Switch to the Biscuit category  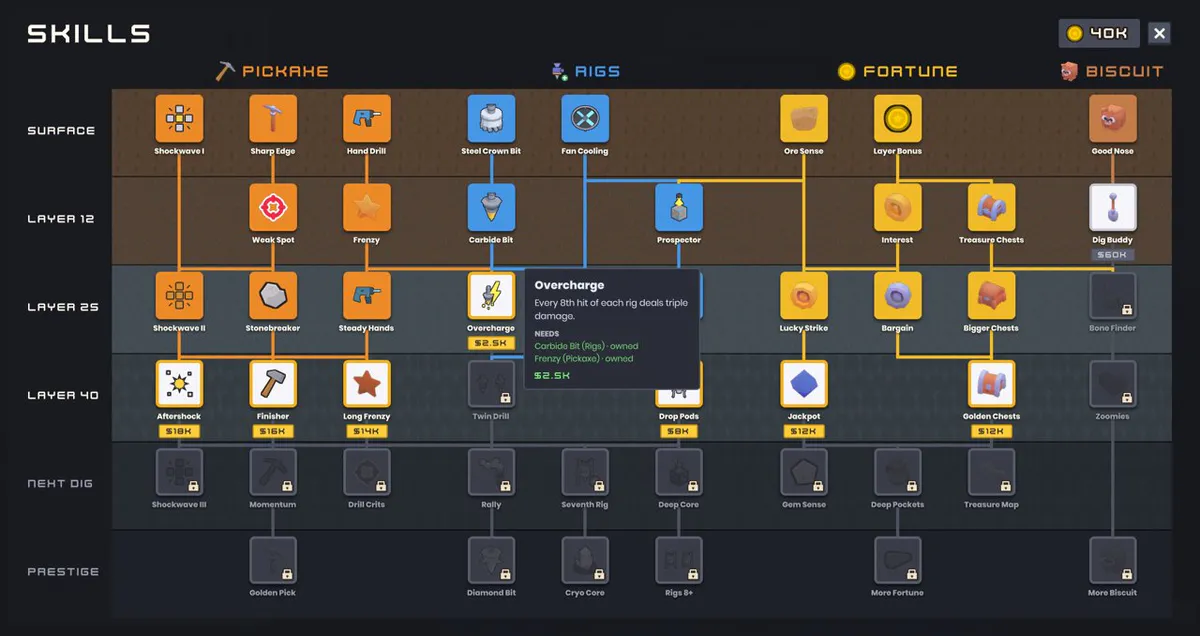point(1112,71)
